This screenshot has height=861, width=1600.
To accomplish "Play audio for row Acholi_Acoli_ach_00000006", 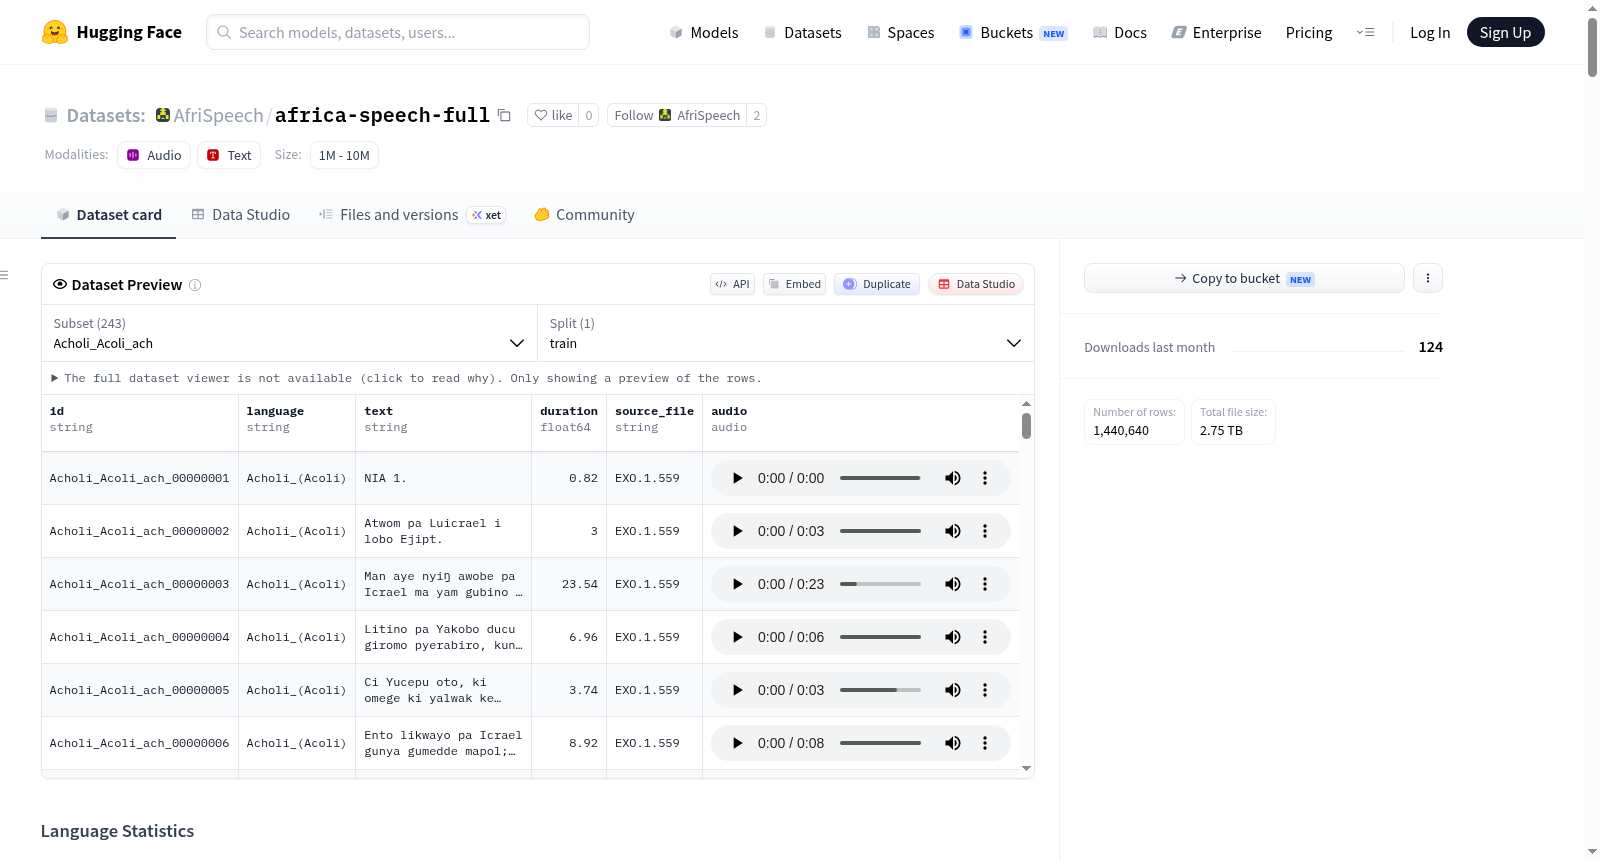I will 737,743.
